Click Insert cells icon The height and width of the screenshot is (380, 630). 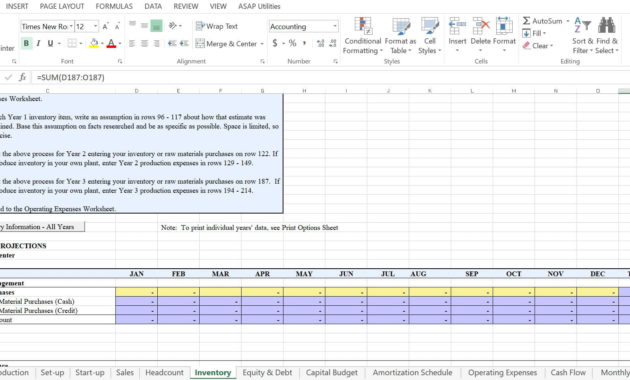[x=457, y=26]
